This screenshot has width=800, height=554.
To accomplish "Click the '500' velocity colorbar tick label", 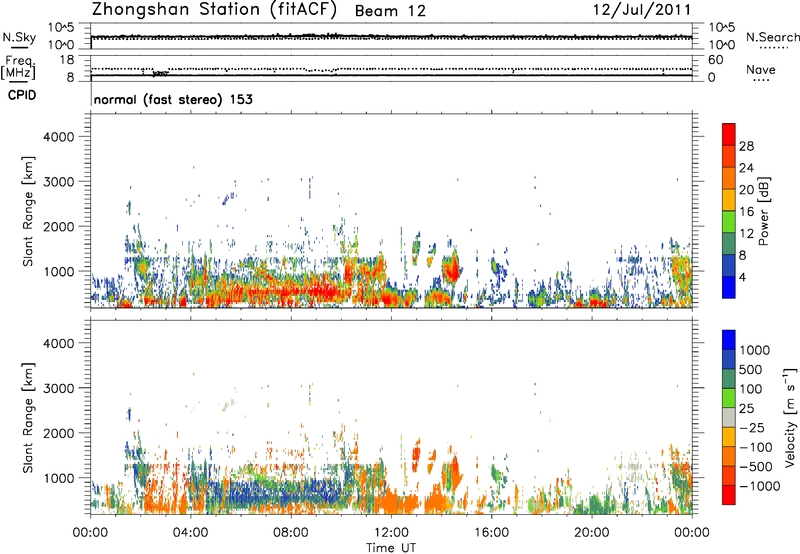I will pyautogui.click(x=751, y=369).
